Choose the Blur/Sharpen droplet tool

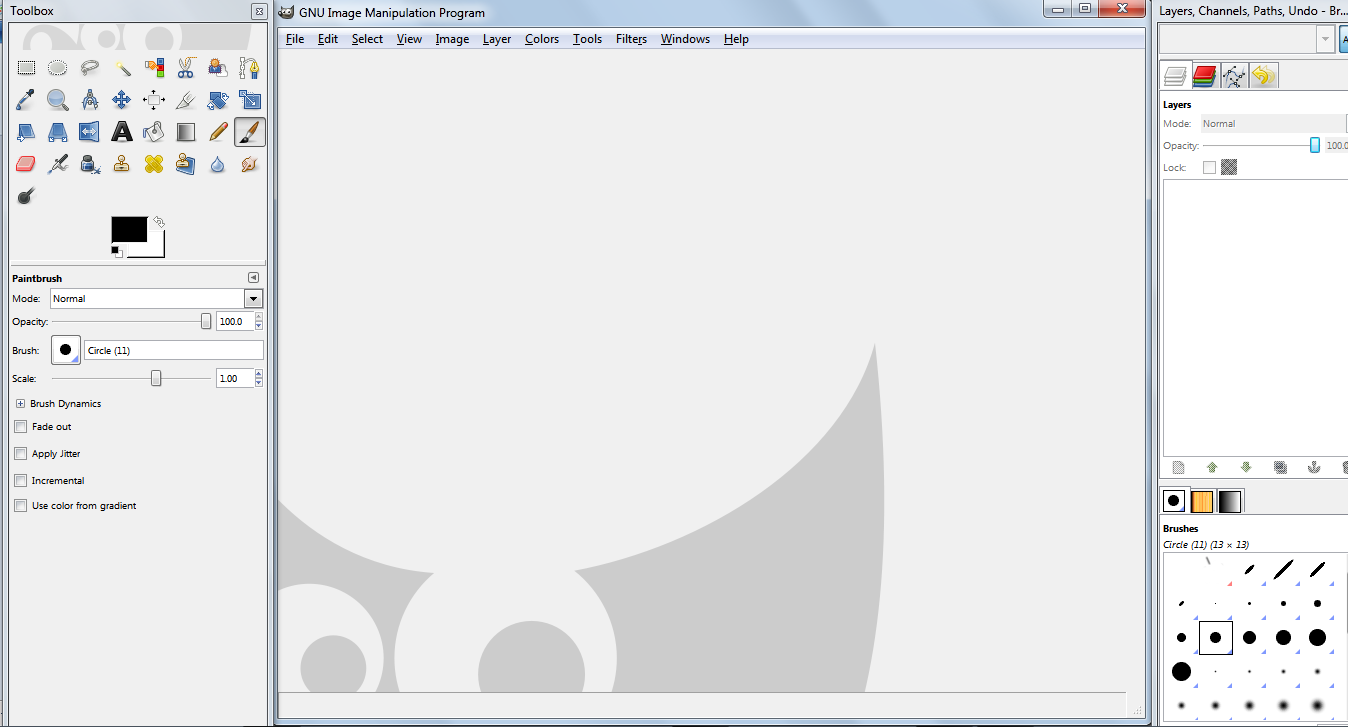tap(218, 164)
